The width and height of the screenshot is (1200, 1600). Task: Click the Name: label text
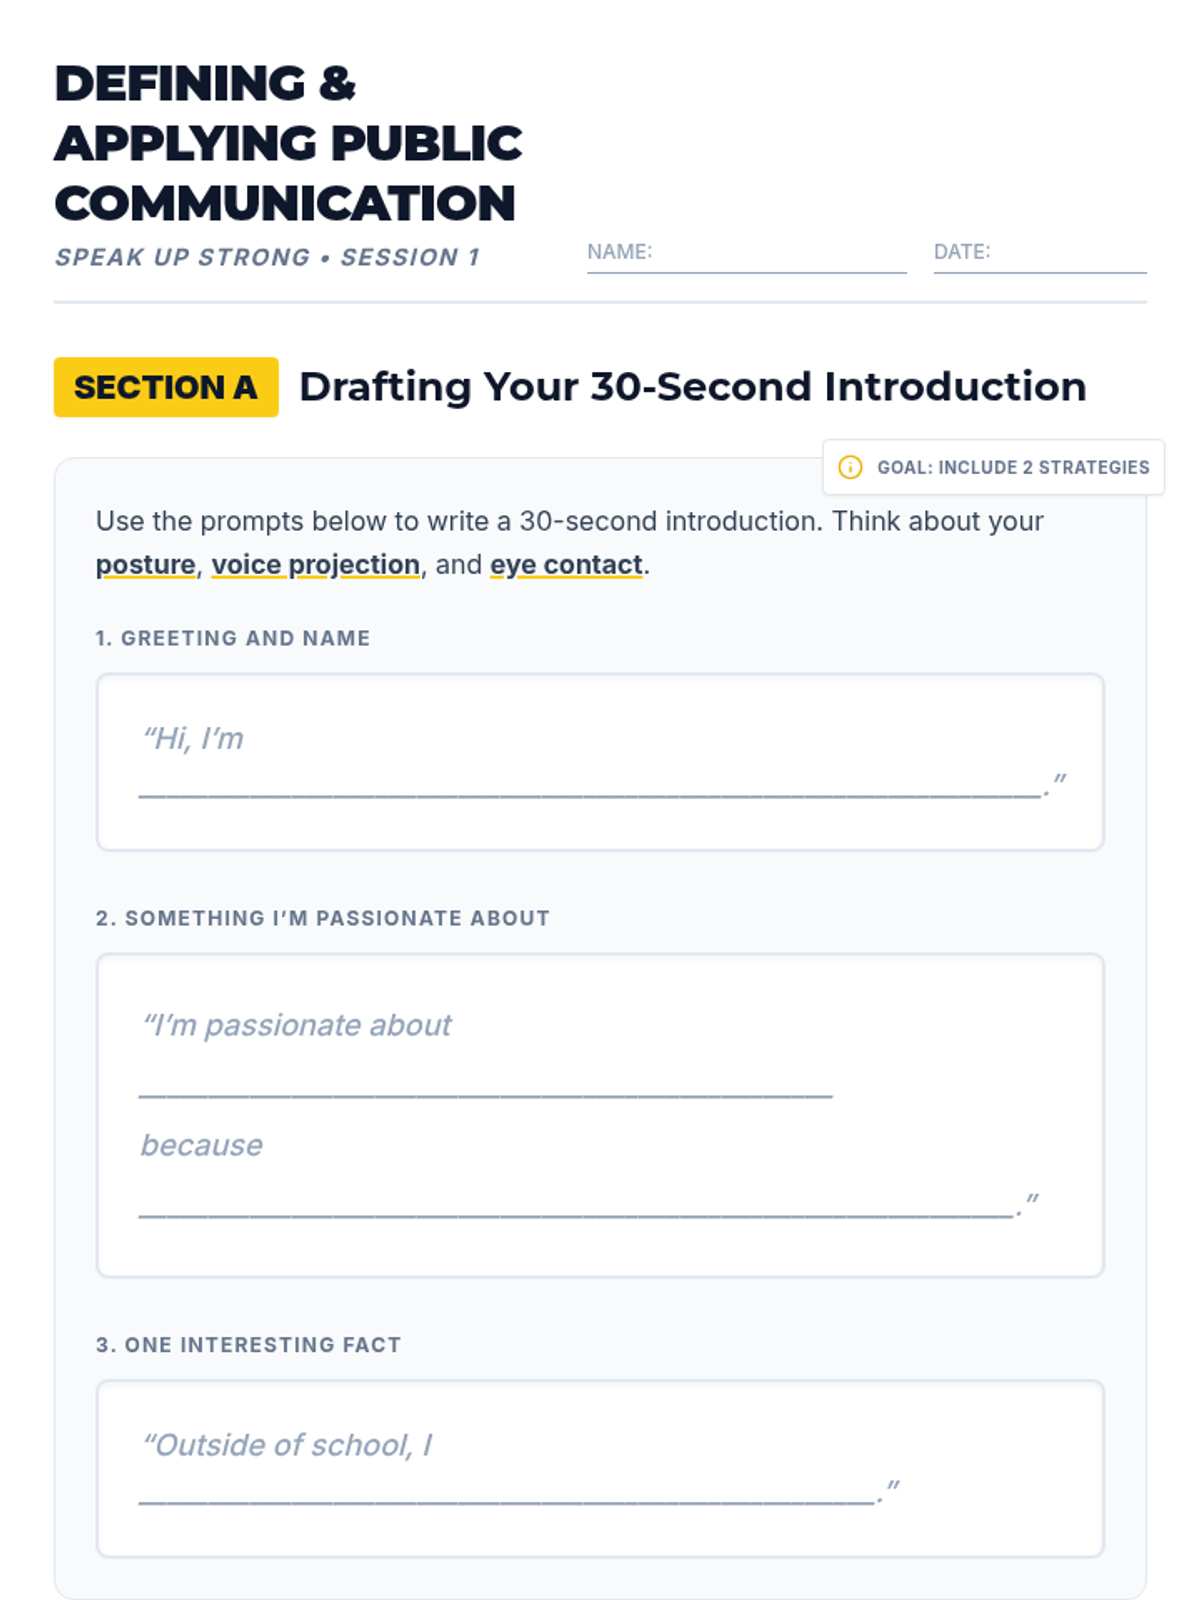pos(619,252)
